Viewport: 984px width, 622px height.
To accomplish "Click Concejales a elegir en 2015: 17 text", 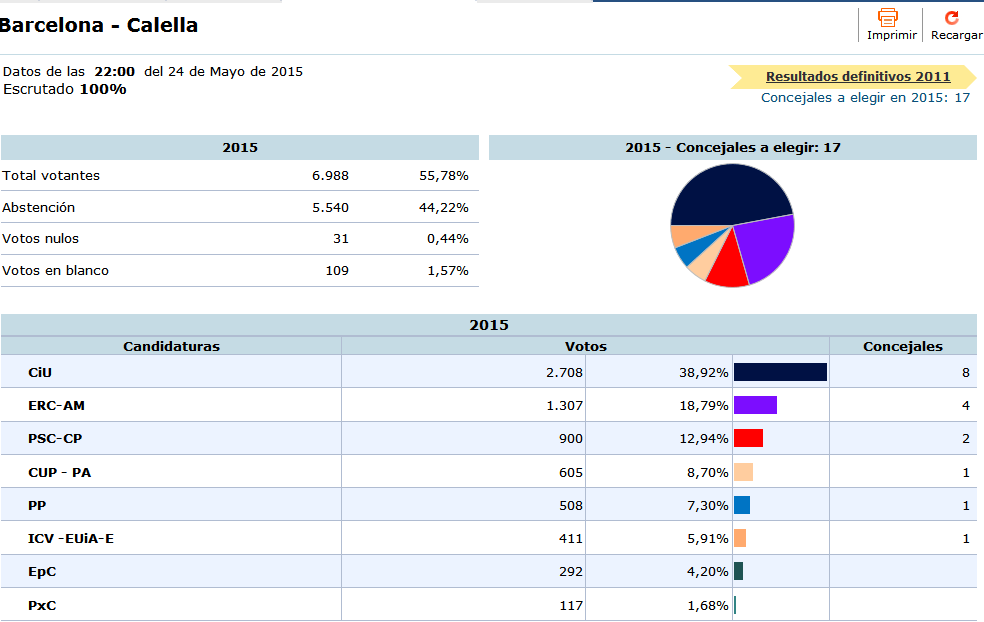I will coord(865,98).
